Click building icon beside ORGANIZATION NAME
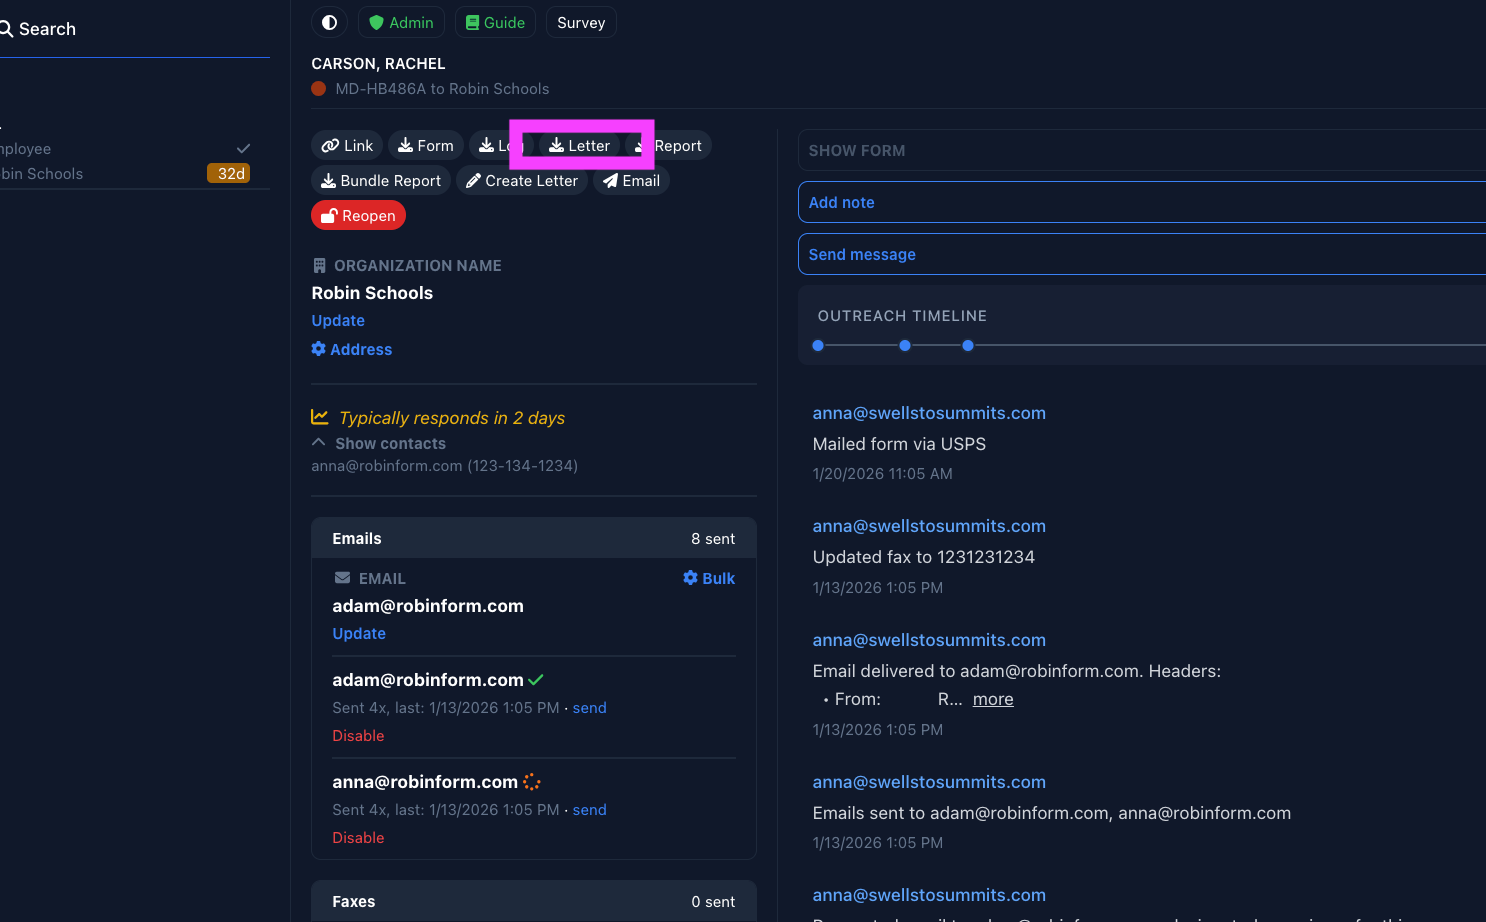 click(319, 265)
